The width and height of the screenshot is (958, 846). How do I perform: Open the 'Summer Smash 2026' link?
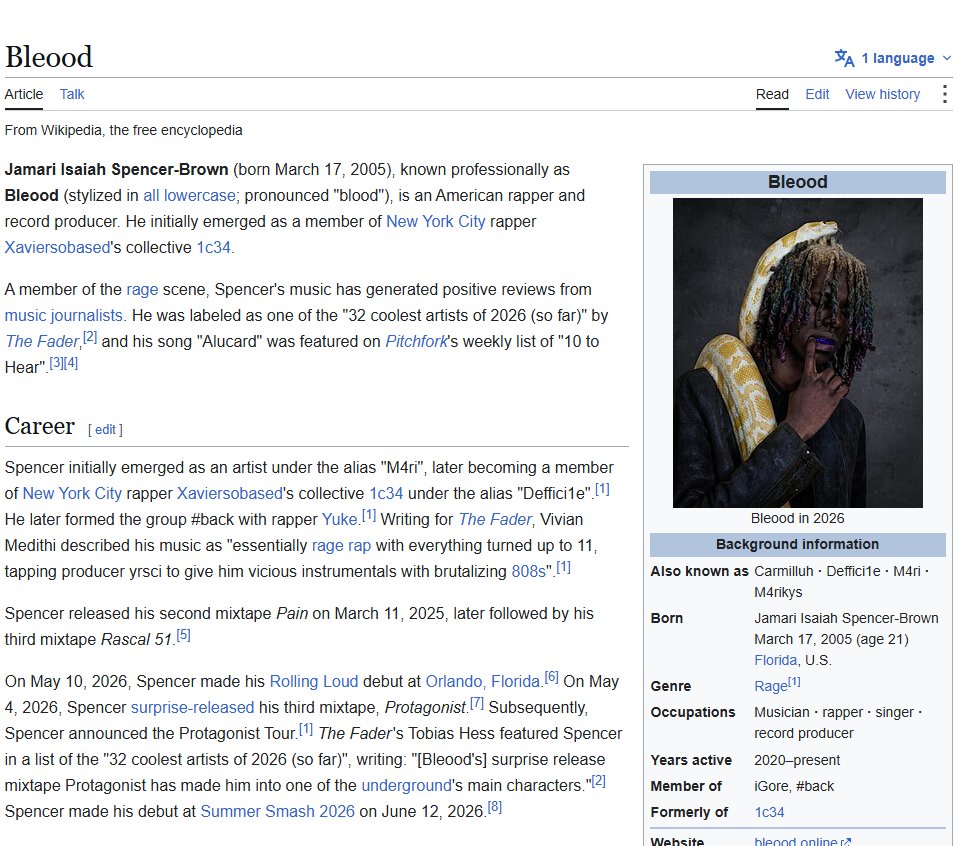(277, 811)
